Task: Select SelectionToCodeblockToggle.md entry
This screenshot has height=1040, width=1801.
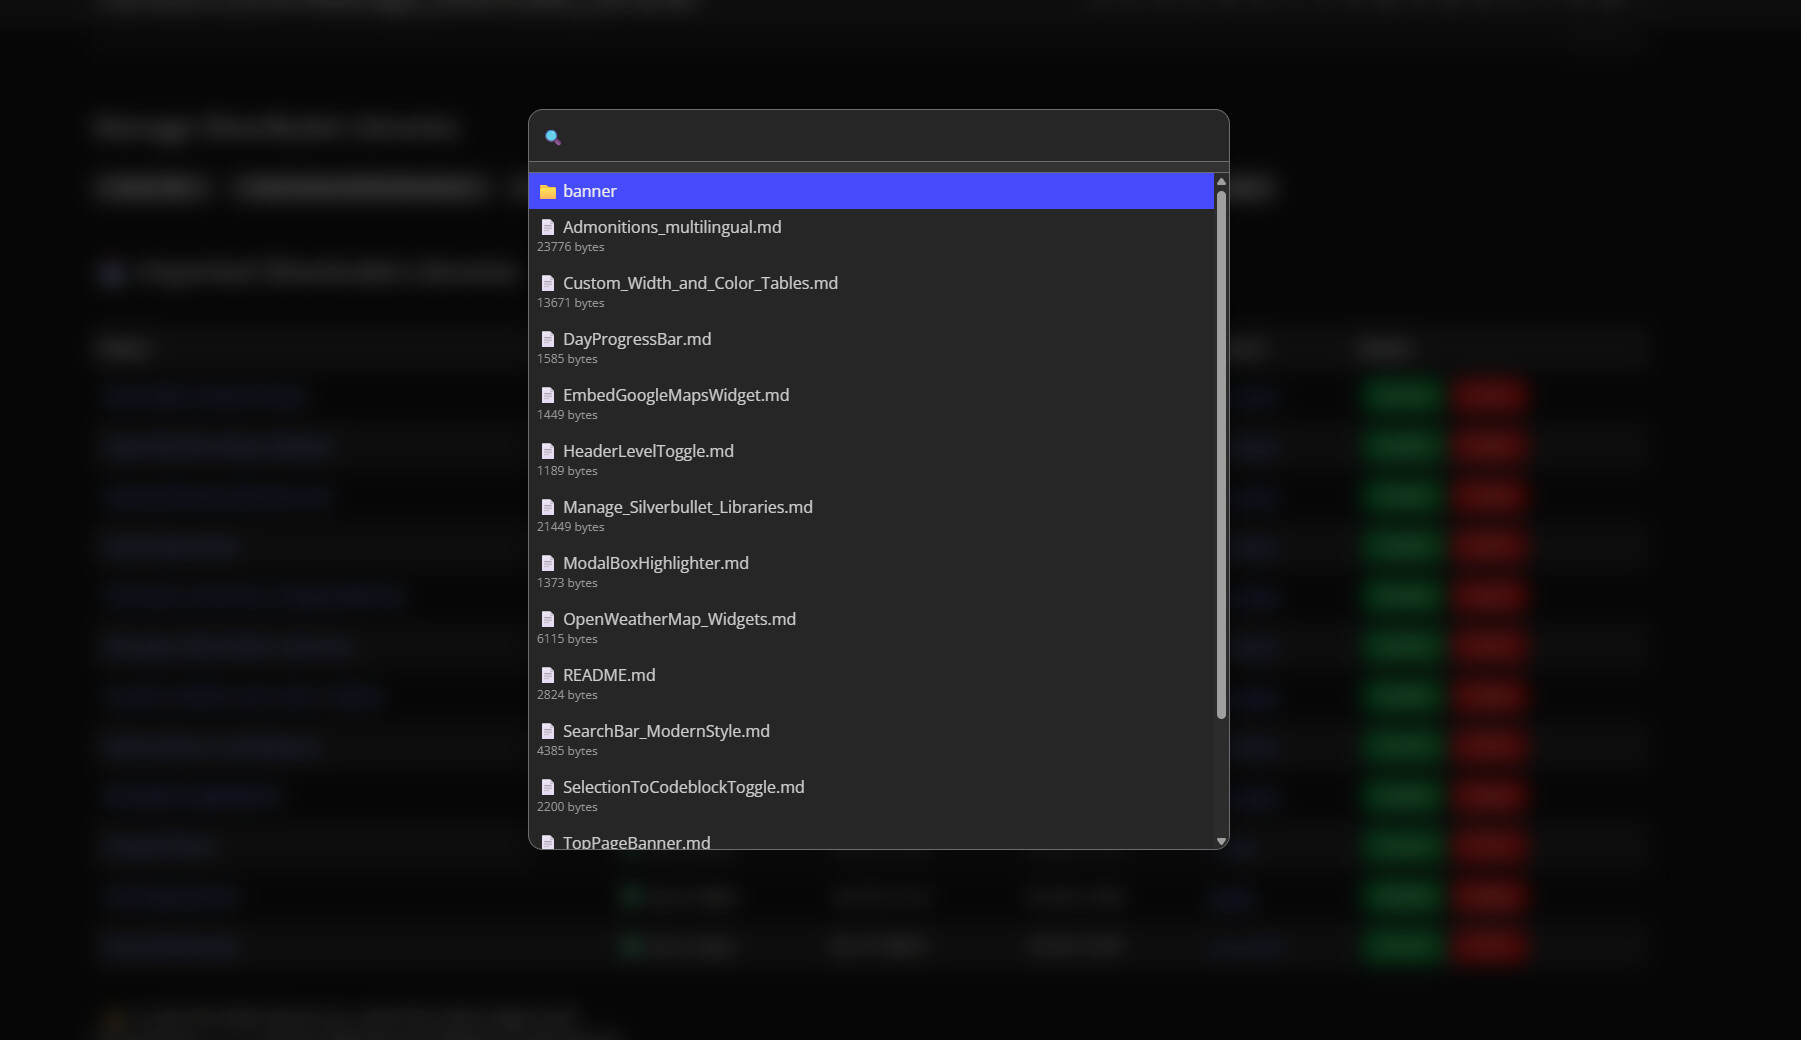Action: pyautogui.click(x=683, y=788)
